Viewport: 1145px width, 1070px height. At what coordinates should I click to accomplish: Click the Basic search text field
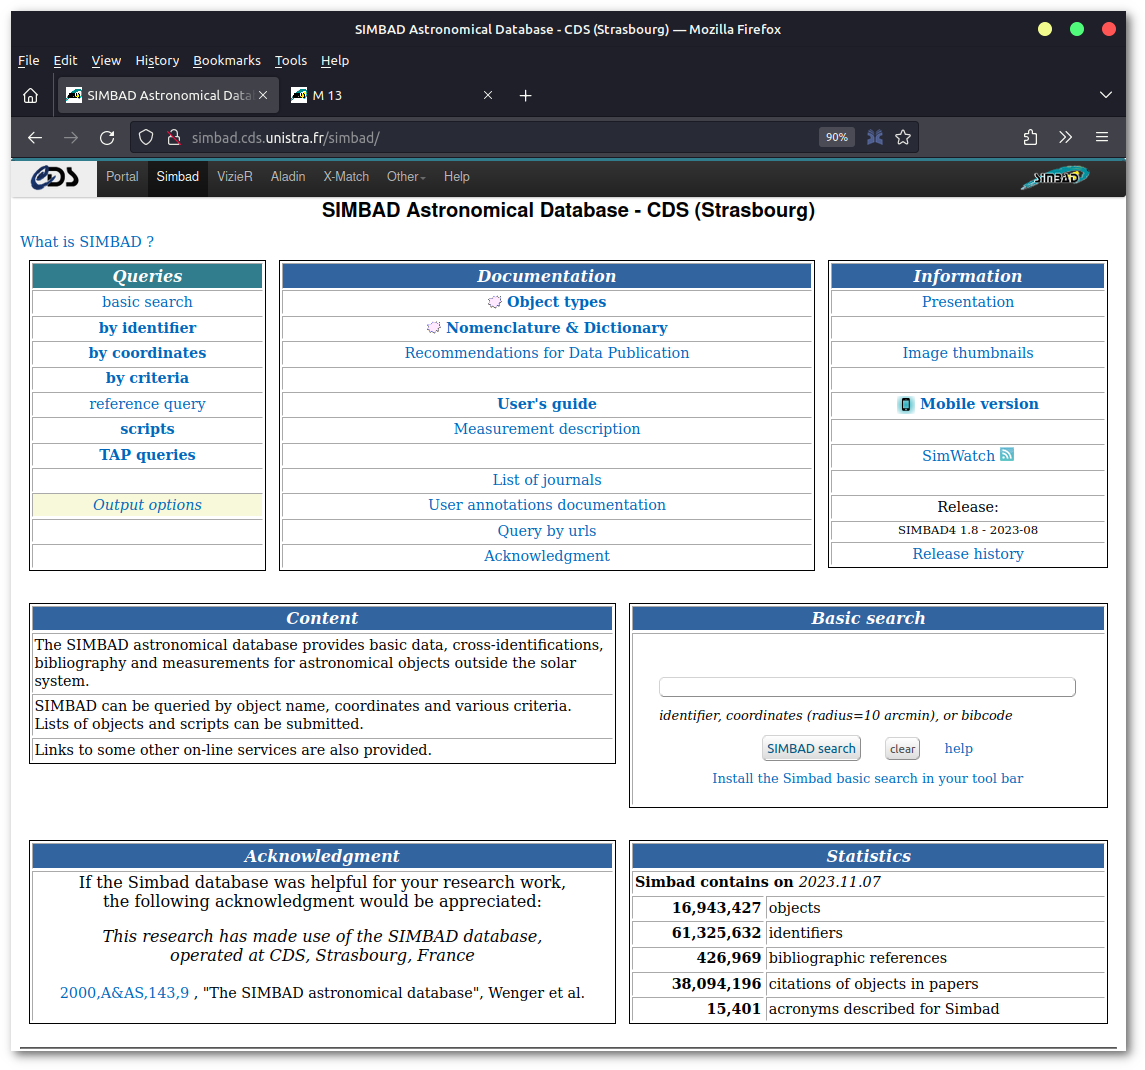(867, 687)
